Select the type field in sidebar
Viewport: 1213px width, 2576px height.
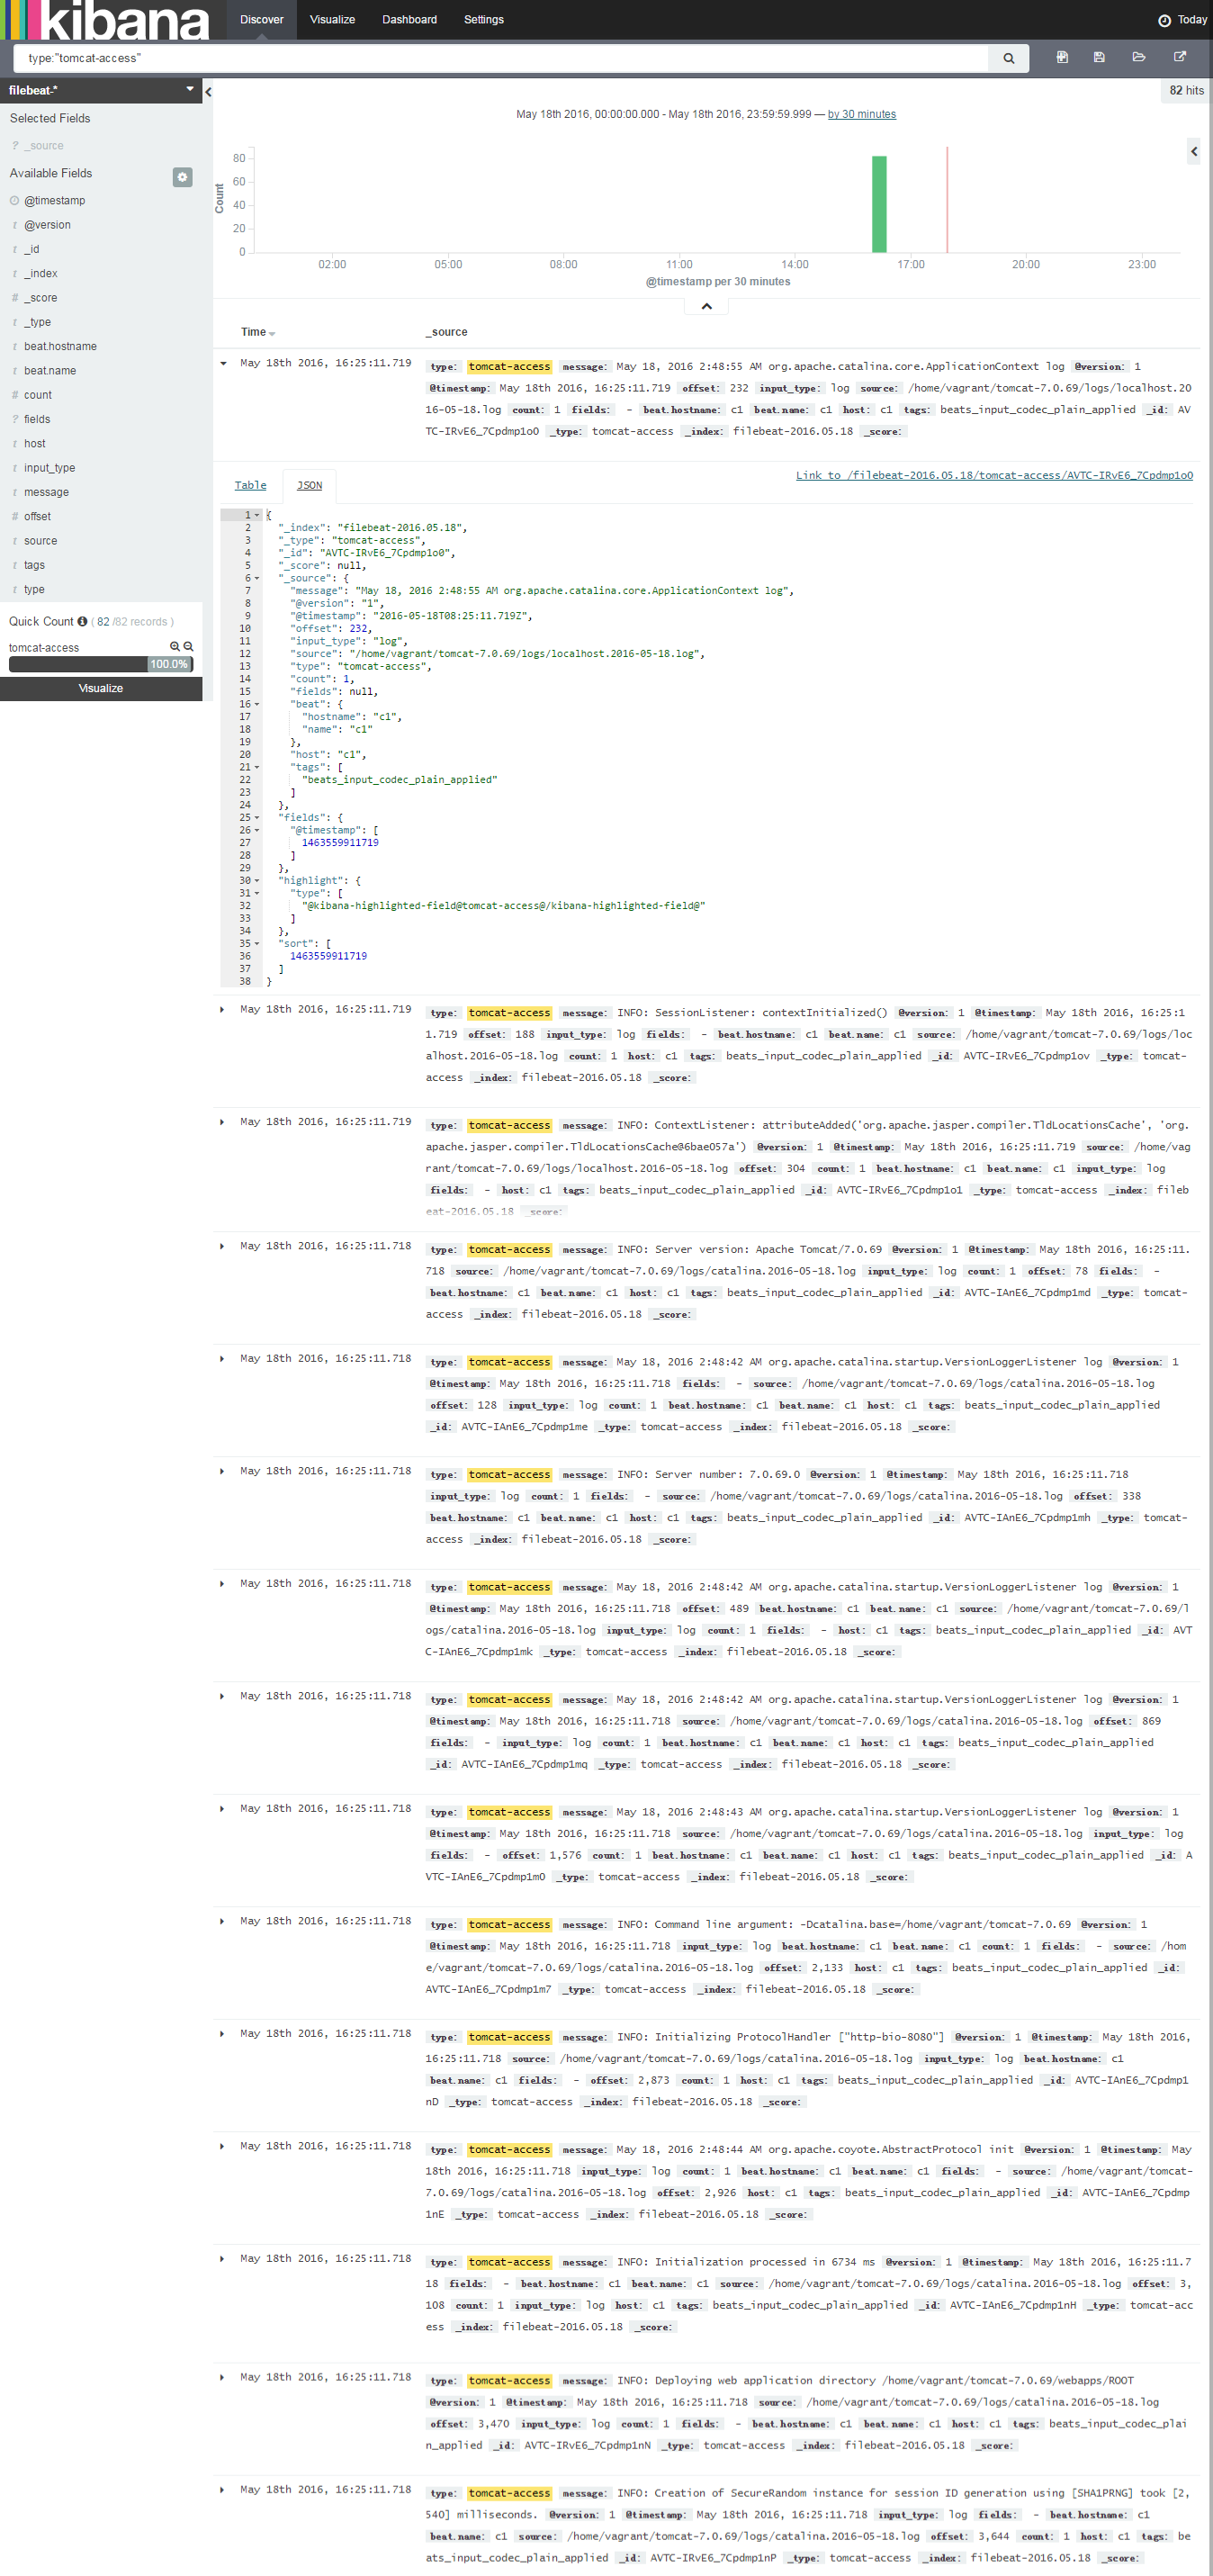click(34, 590)
